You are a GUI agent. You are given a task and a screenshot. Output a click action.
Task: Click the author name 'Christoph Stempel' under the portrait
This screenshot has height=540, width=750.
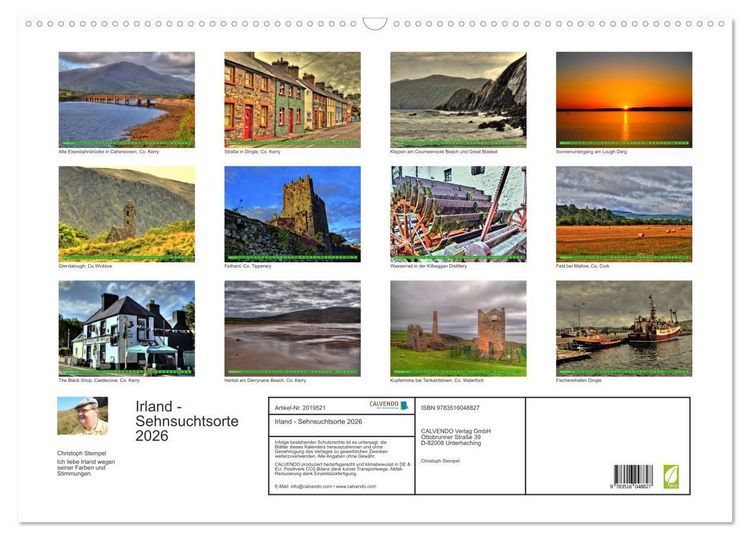[81, 453]
